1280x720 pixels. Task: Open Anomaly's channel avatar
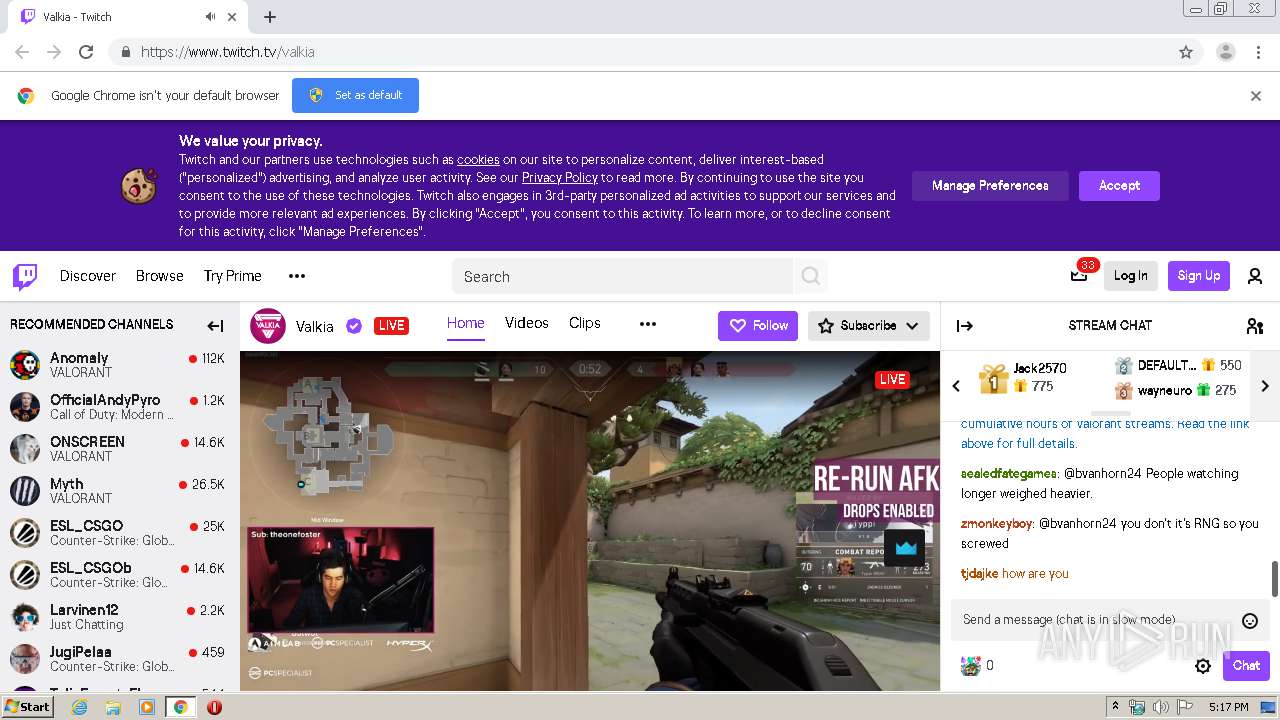coord(25,365)
